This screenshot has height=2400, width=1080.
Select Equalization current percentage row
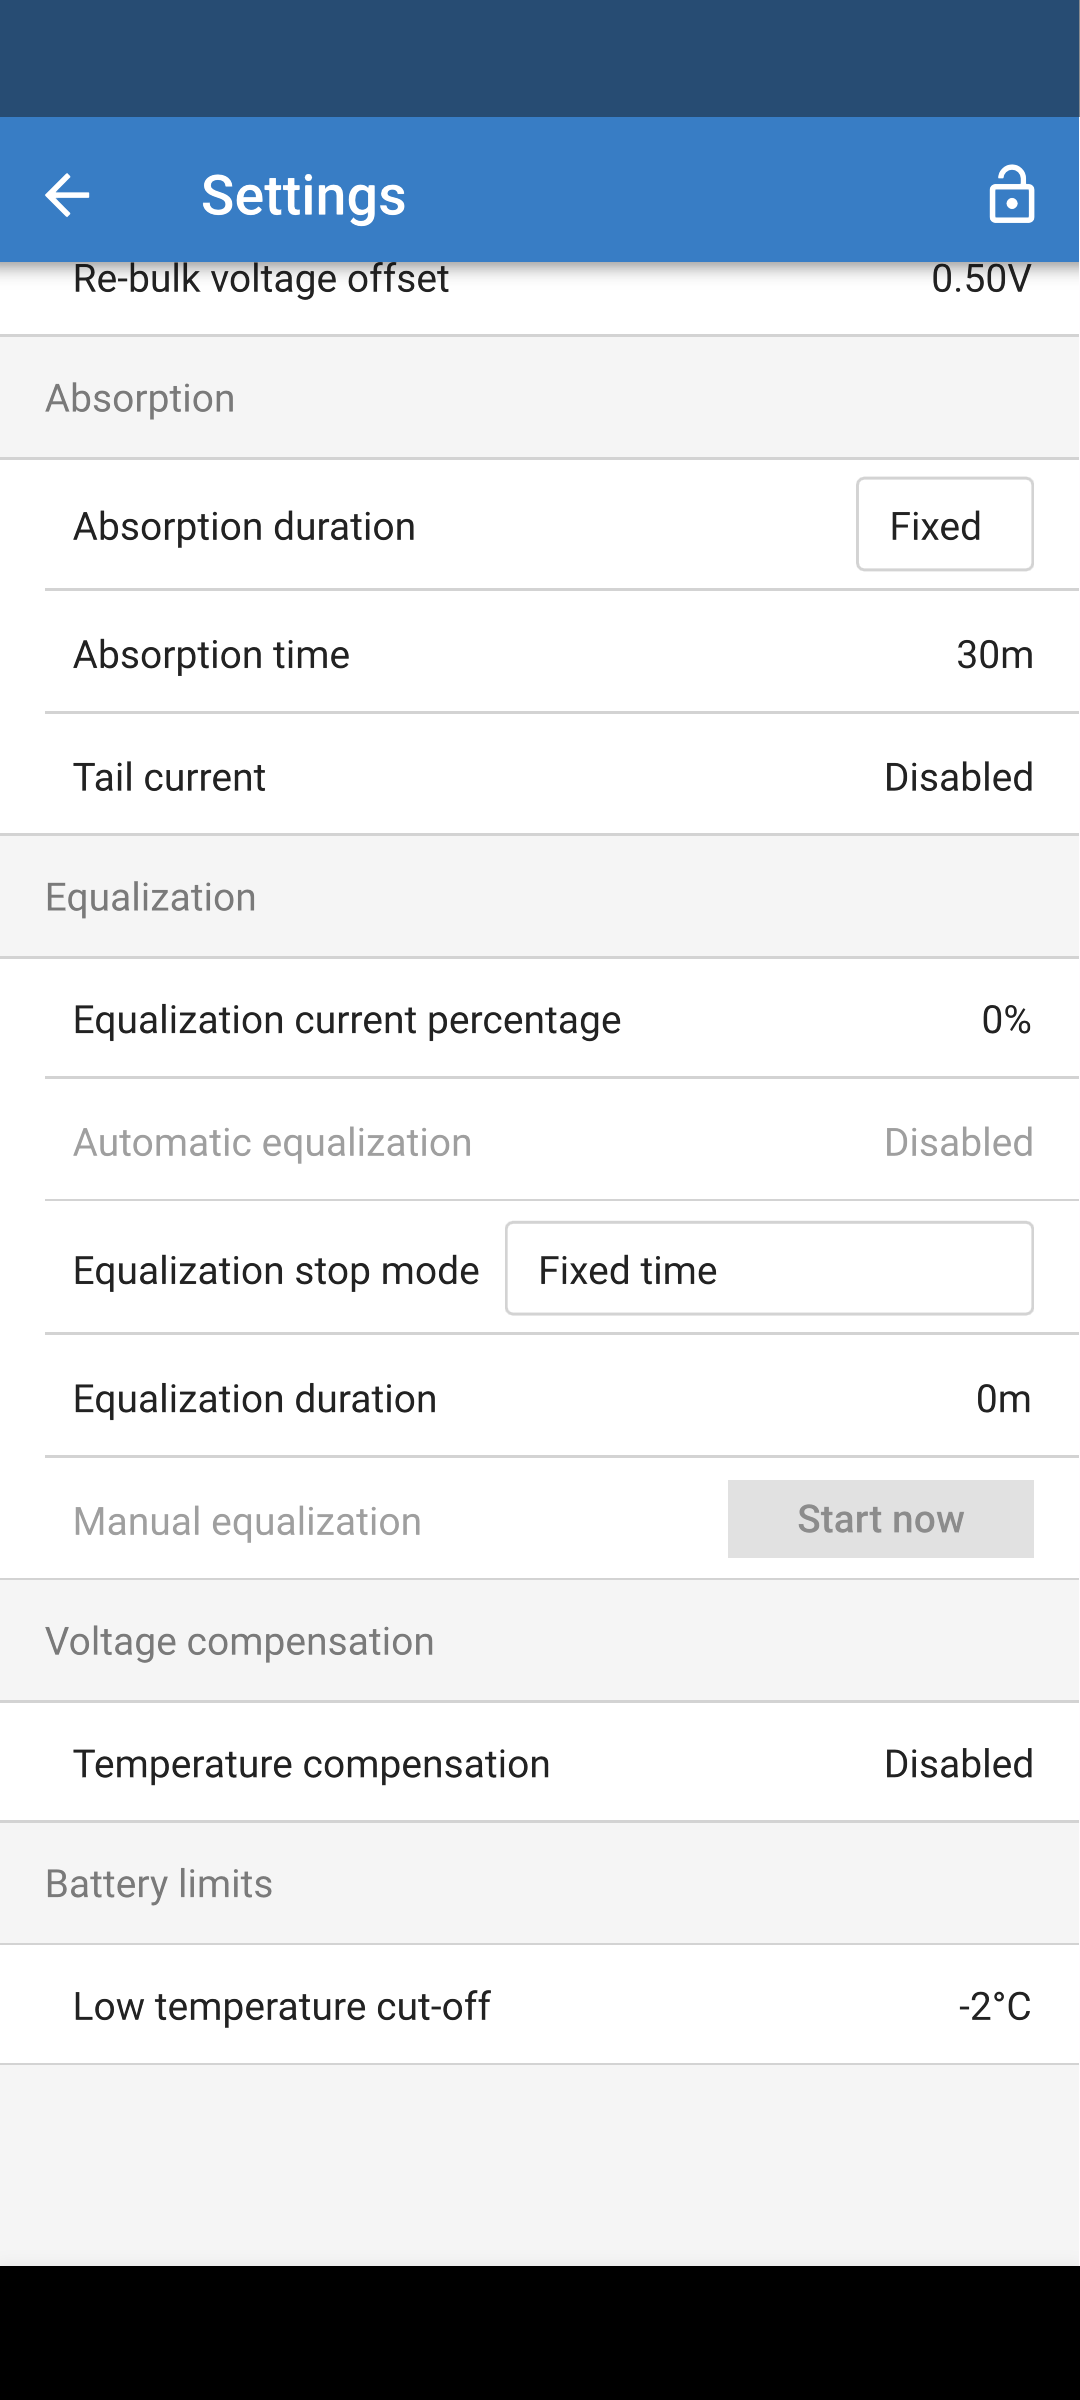[x=540, y=1020]
